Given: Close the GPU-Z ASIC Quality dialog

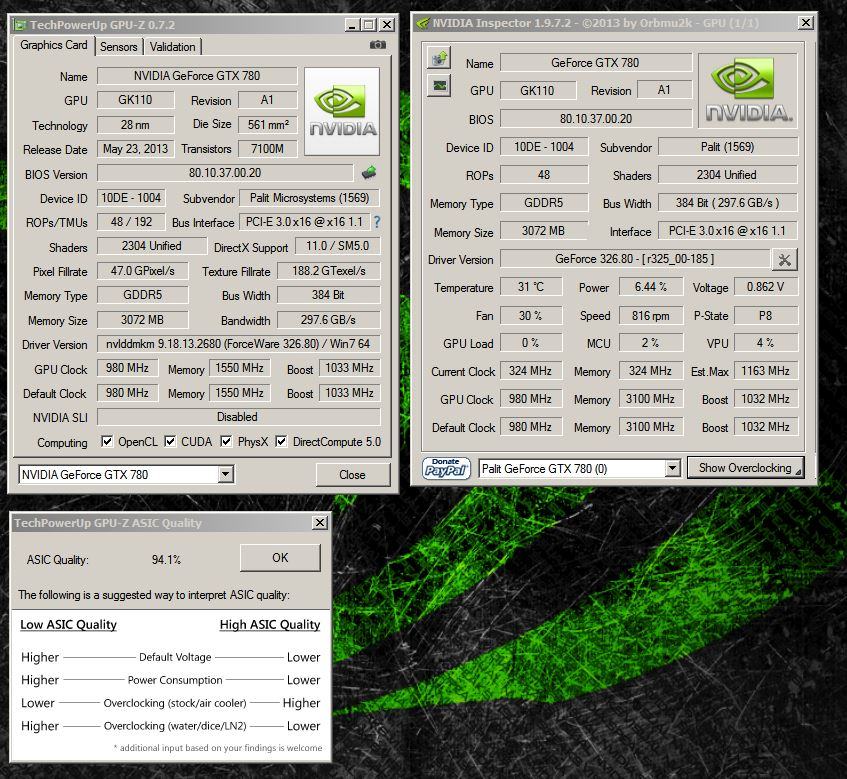Looking at the screenshot, I should tap(320, 522).
